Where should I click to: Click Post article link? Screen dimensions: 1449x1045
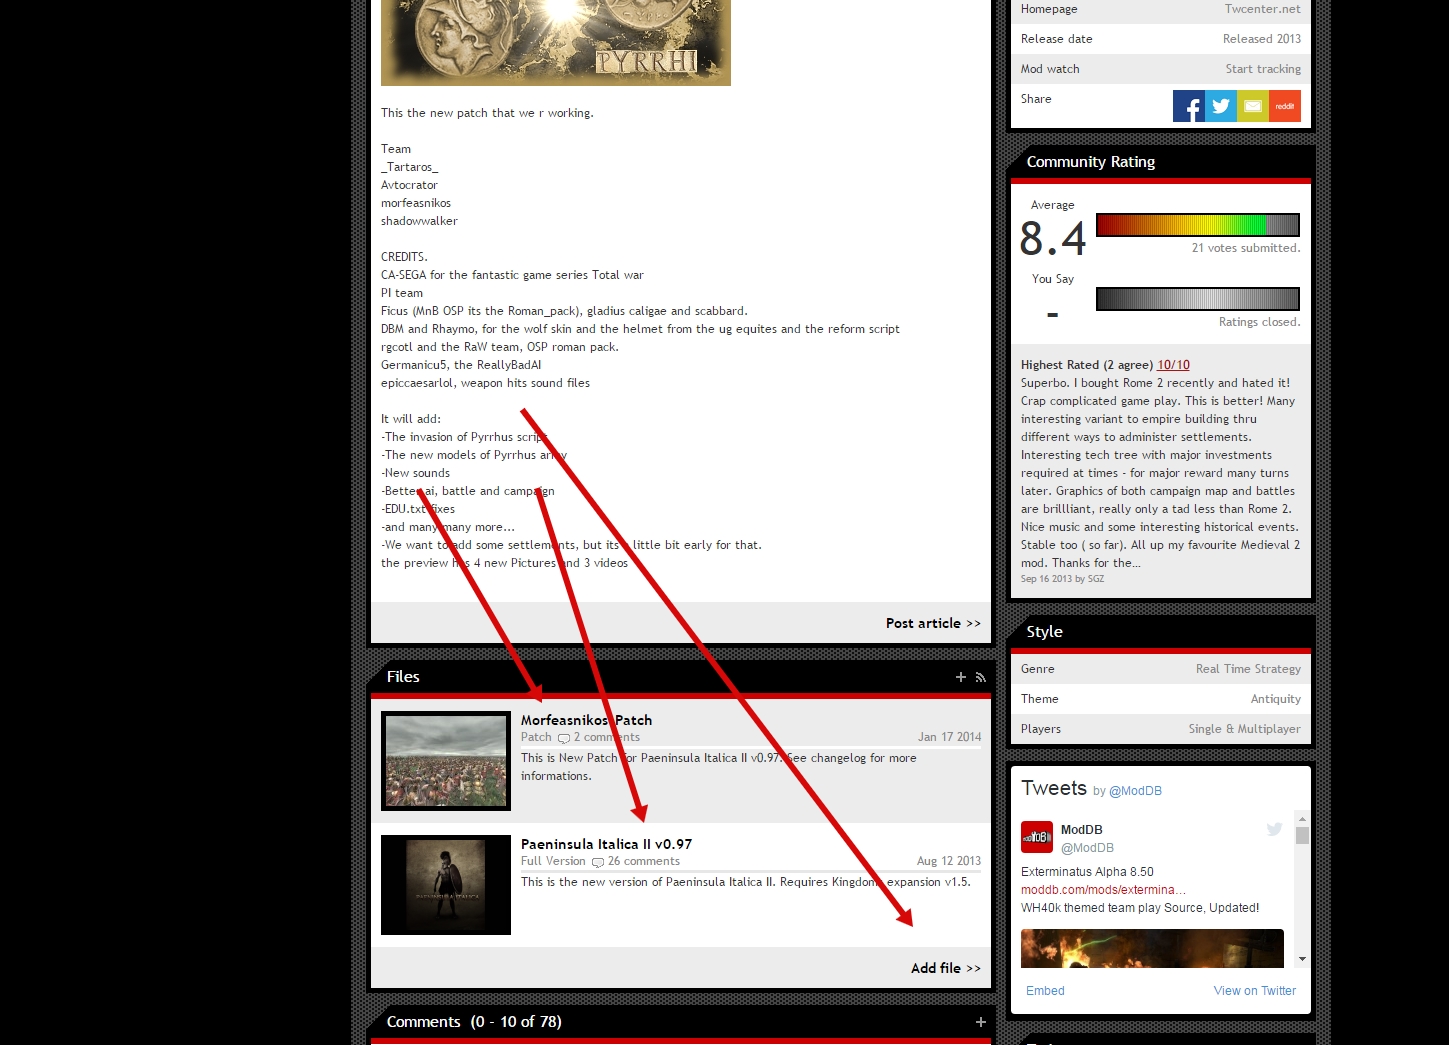click(932, 623)
